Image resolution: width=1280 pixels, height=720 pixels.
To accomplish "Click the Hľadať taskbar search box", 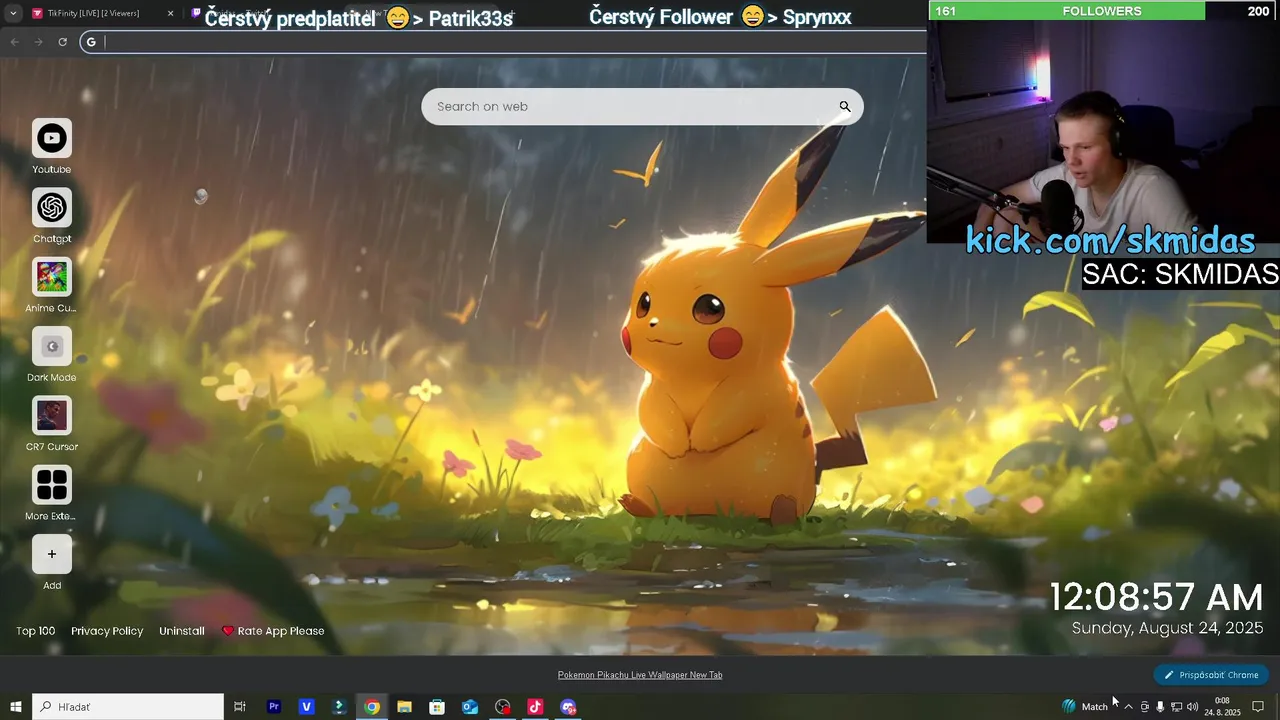I will point(128,707).
